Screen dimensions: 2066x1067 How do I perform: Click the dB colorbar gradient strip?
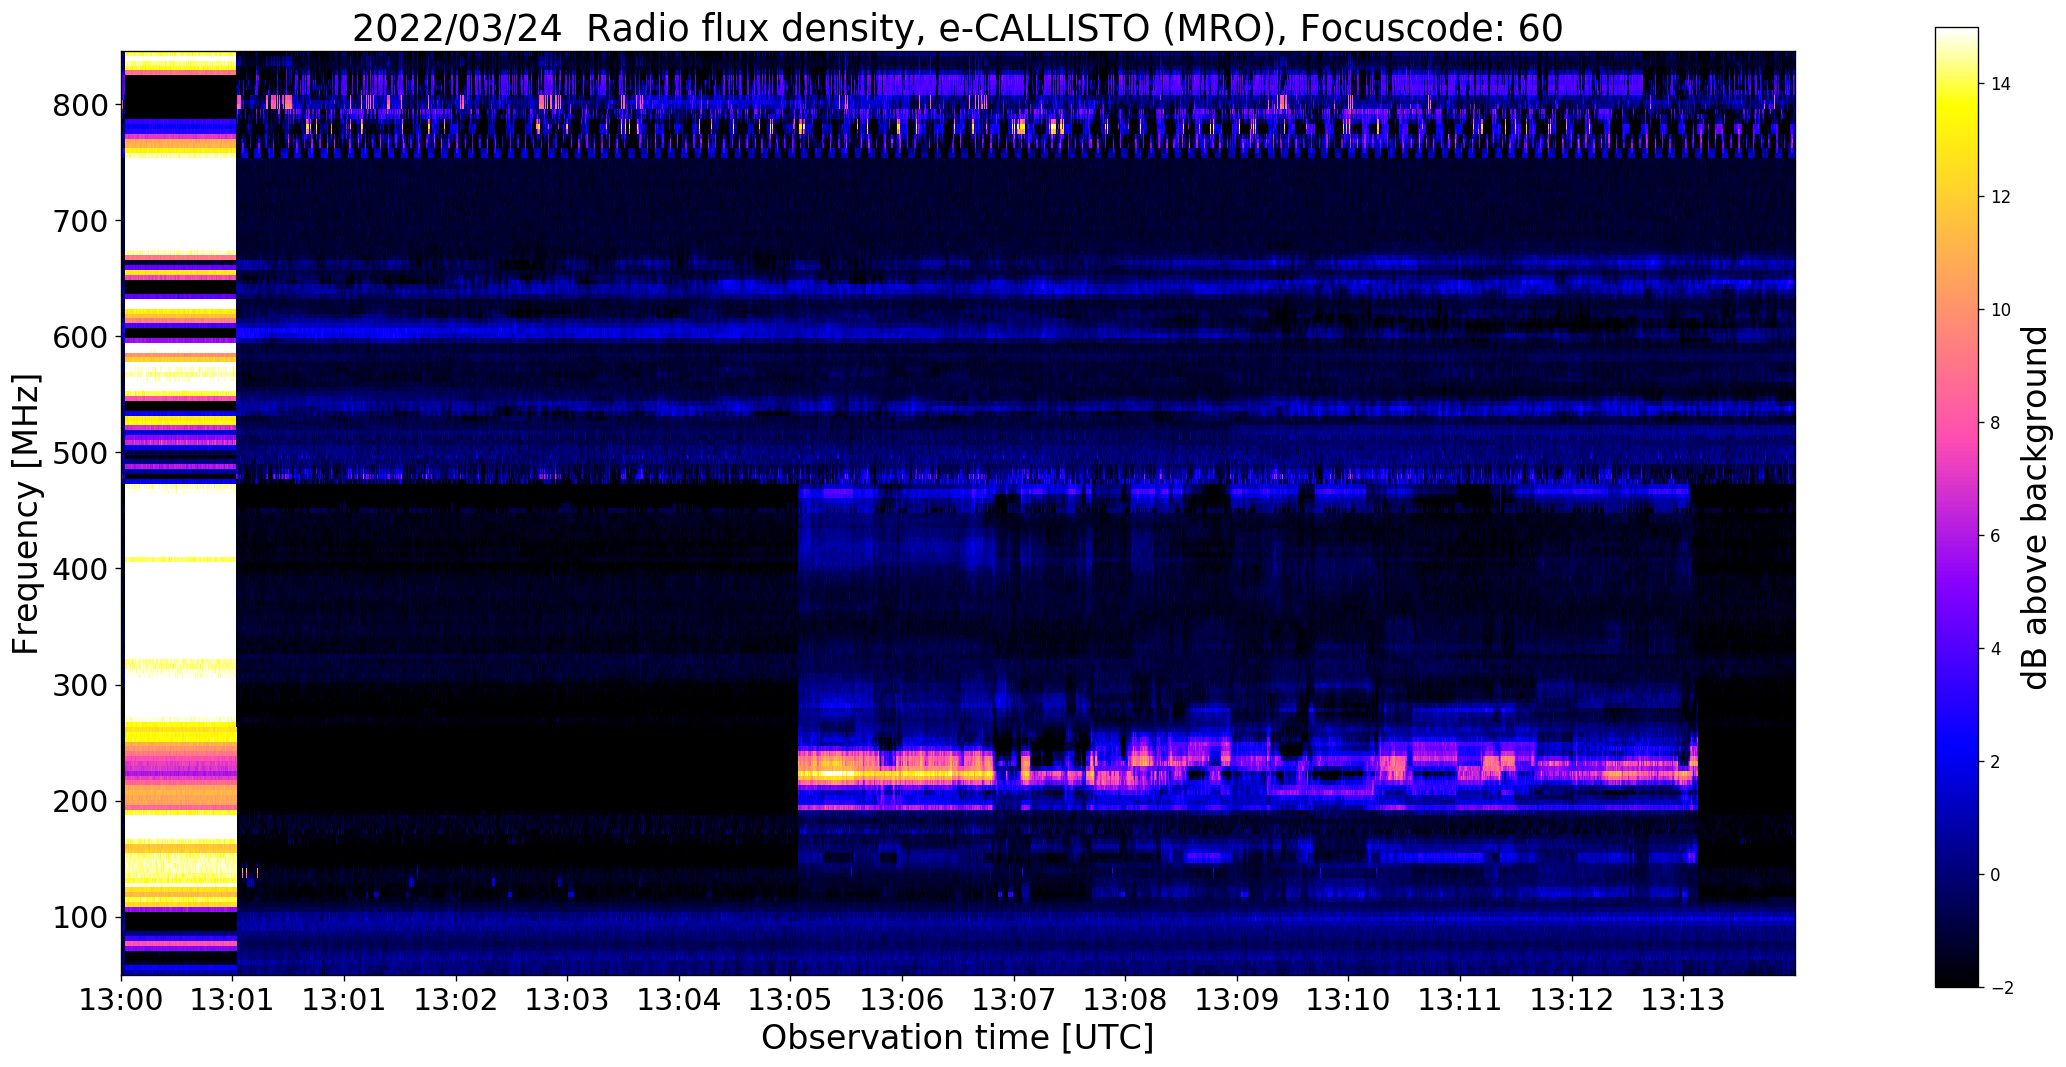click(x=1957, y=507)
